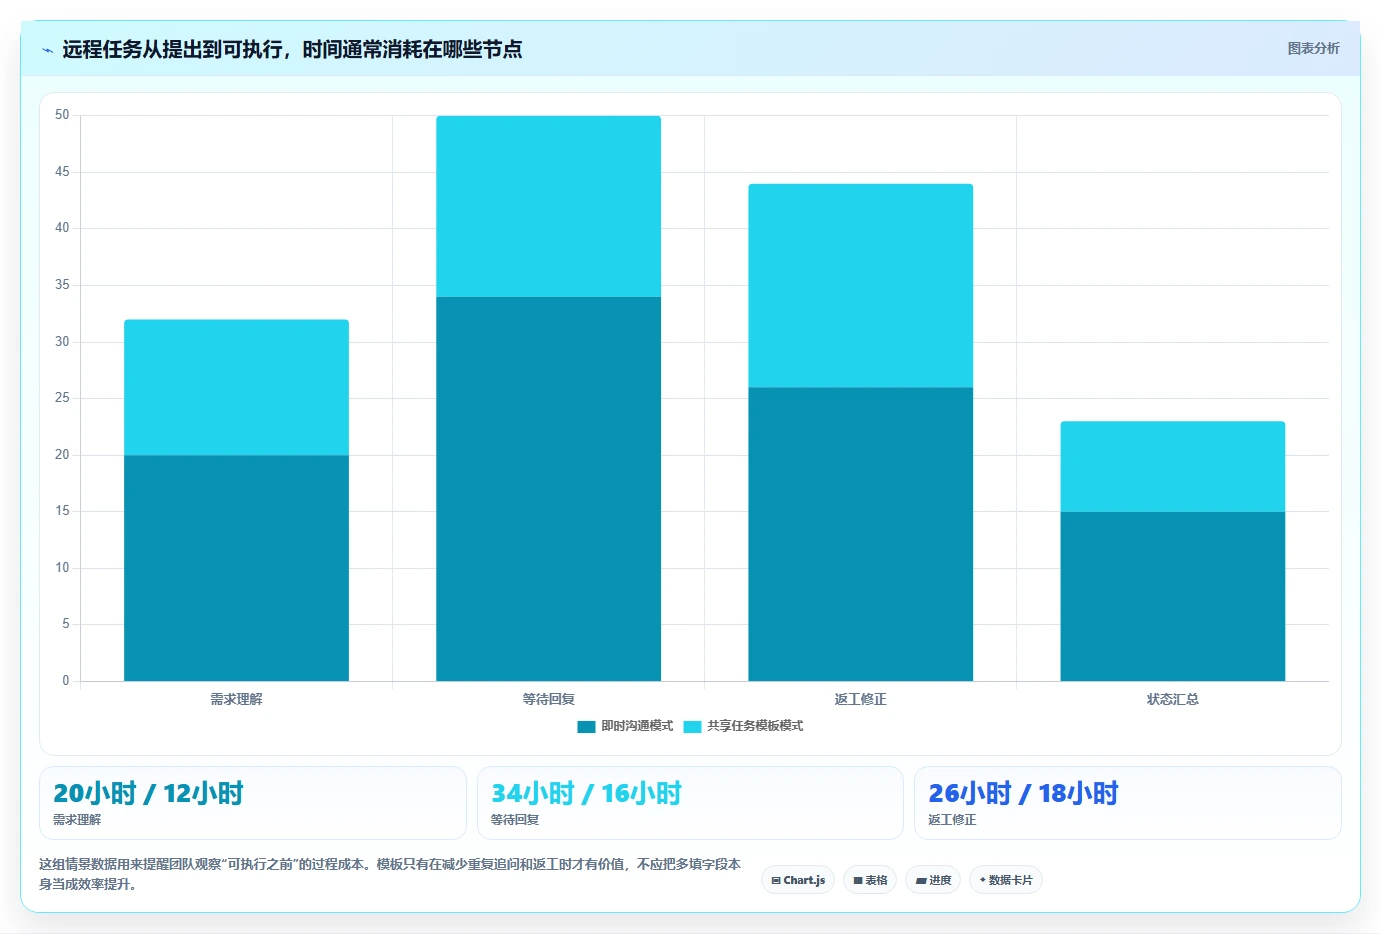Screen dimensions: 1381x934
Task: Toggle the 共享任务模板模式 legend swatch
Action: (692, 727)
